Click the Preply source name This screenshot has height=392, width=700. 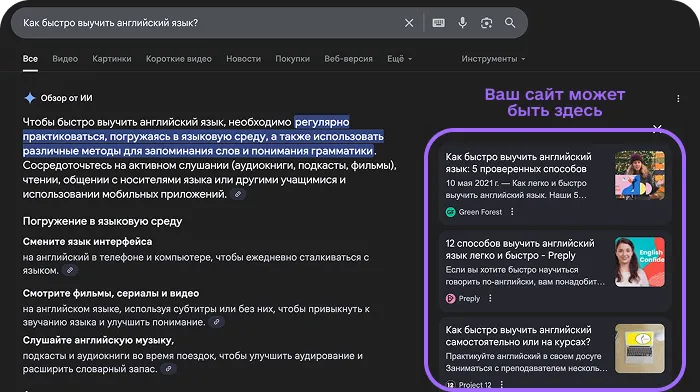click(469, 298)
